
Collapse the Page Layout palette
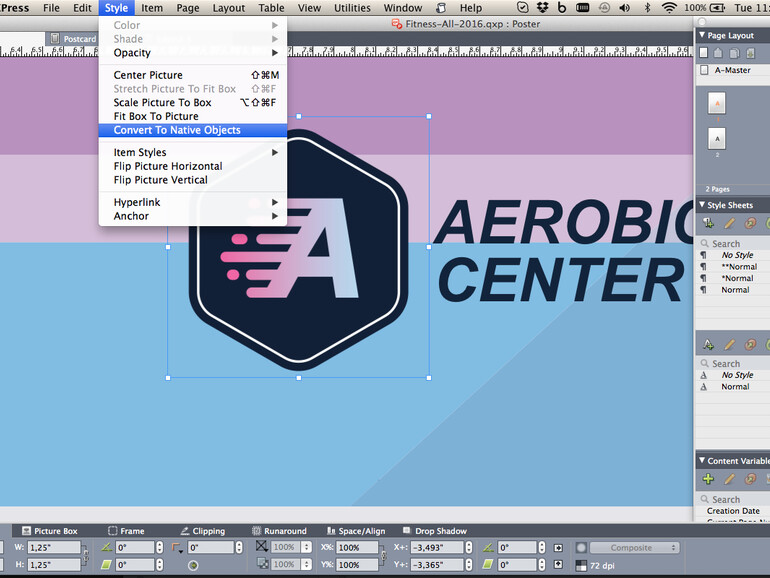click(x=702, y=35)
